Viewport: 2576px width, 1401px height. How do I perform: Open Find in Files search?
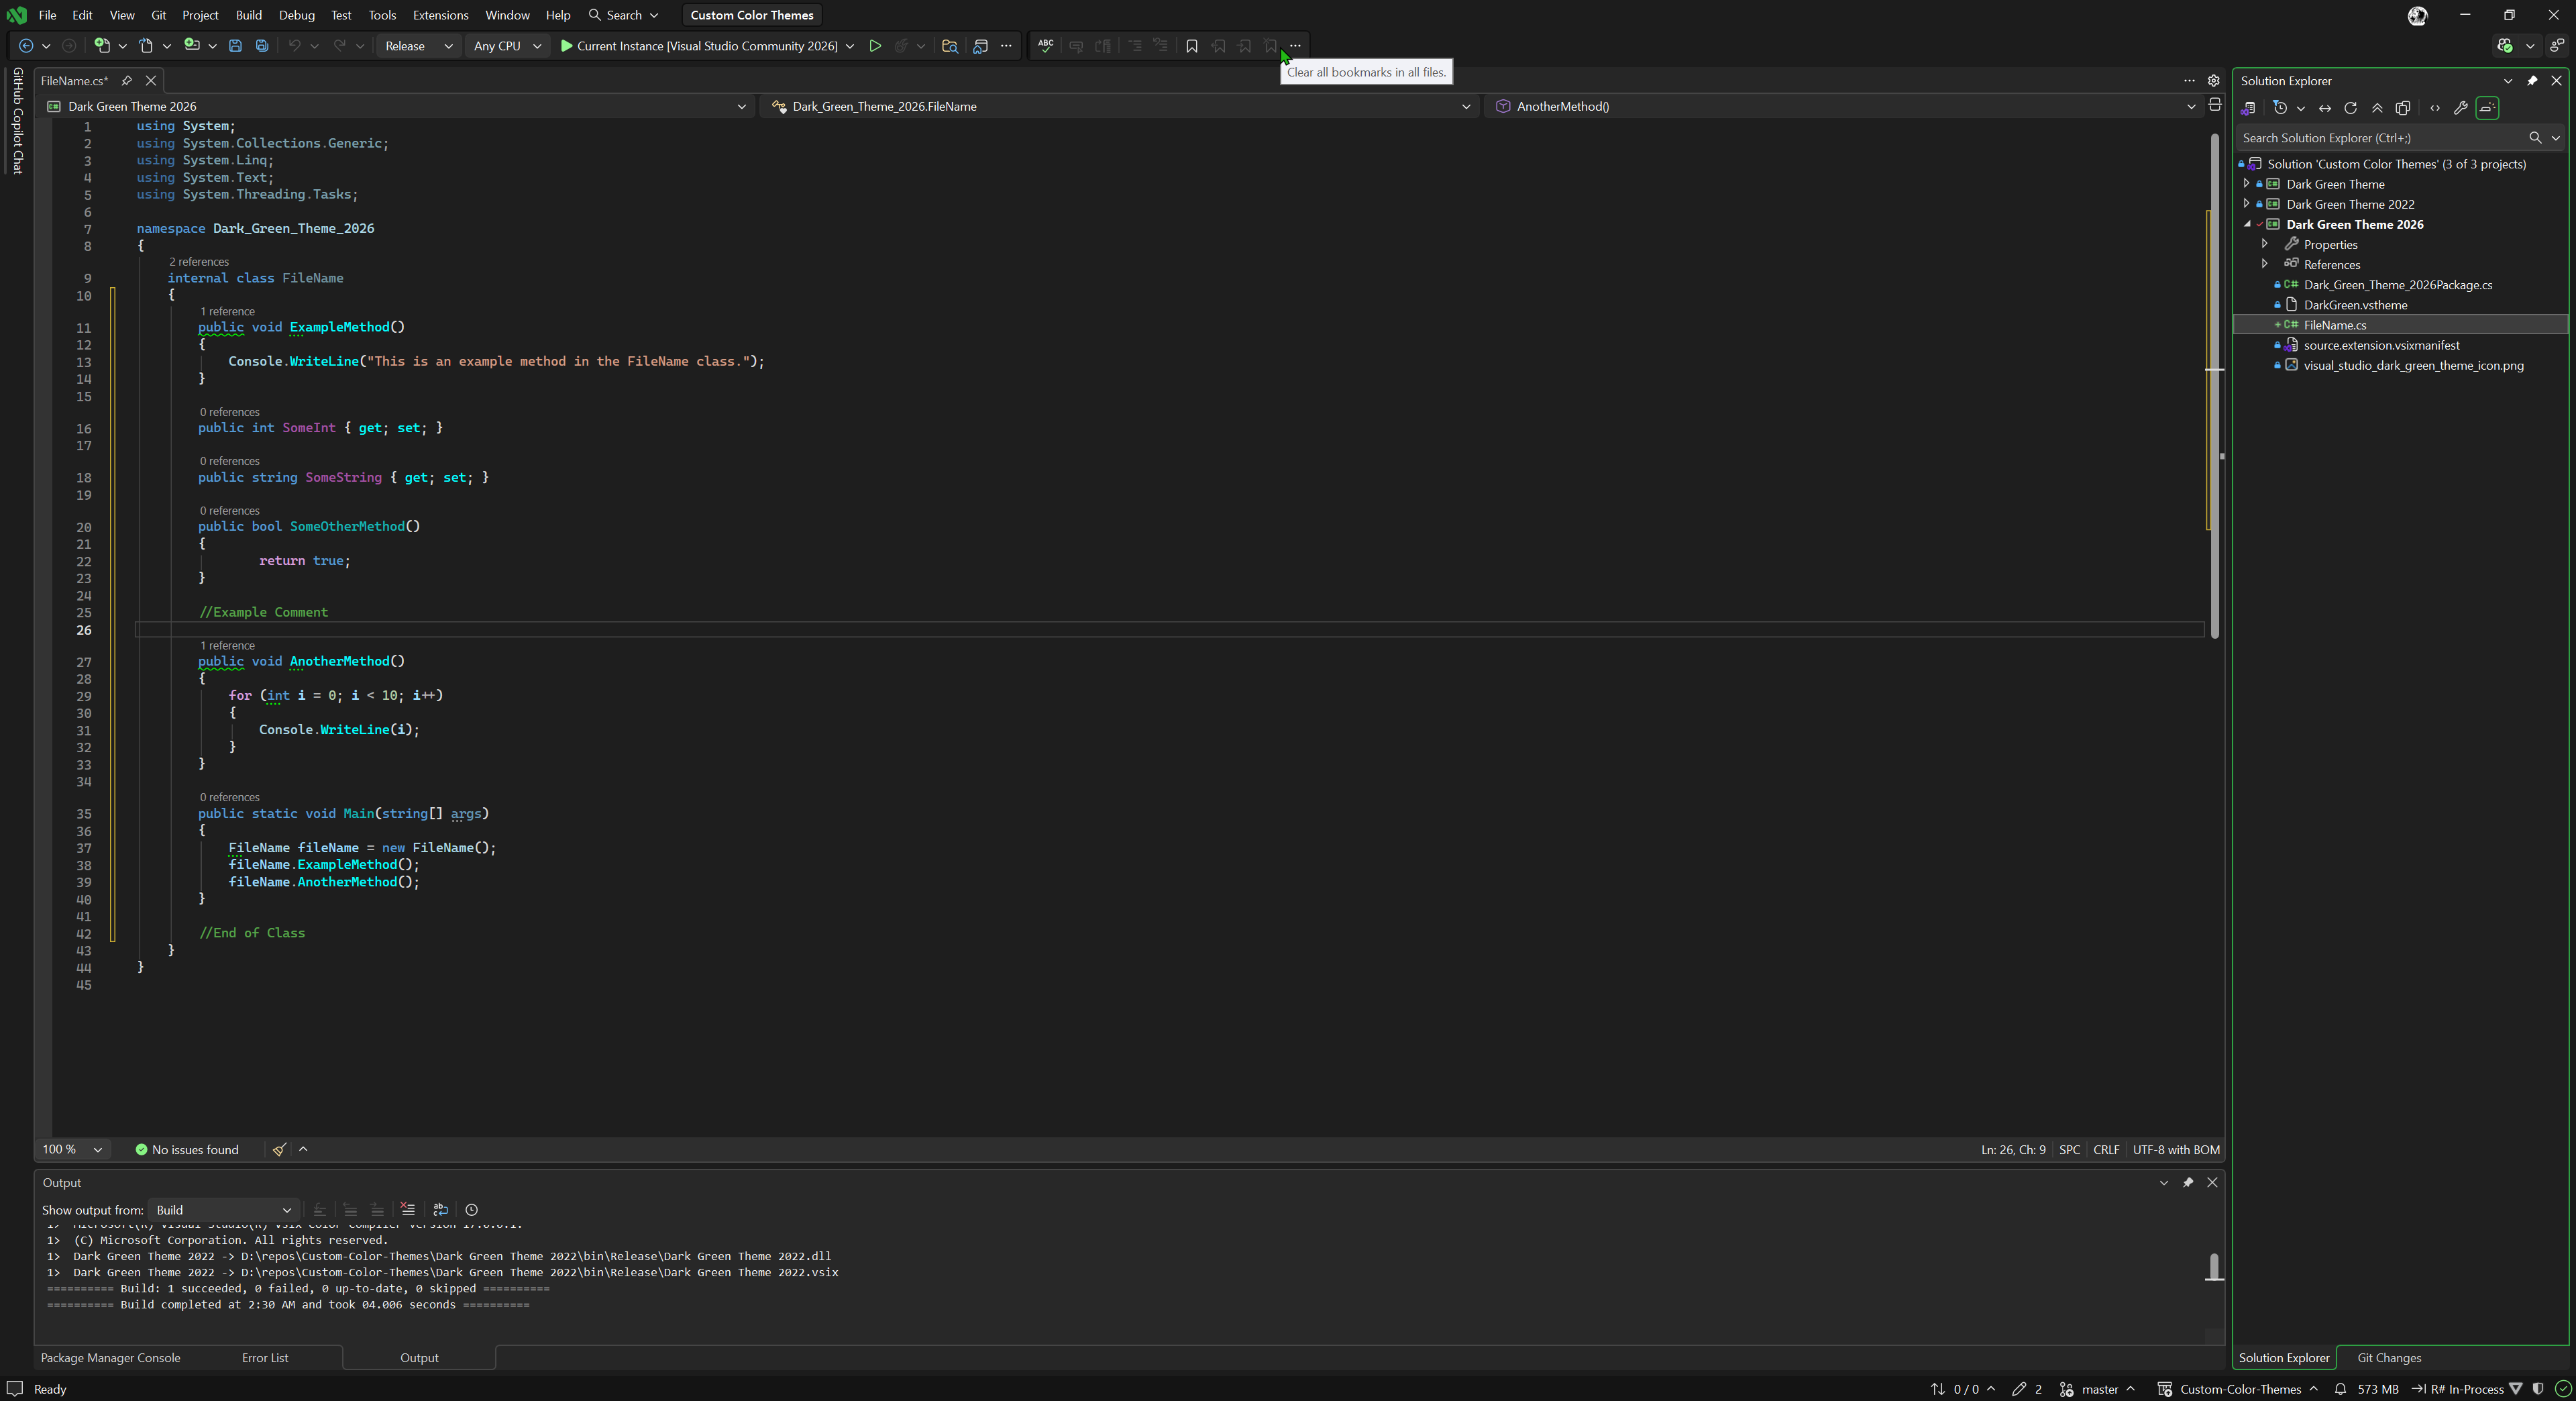[x=950, y=46]
